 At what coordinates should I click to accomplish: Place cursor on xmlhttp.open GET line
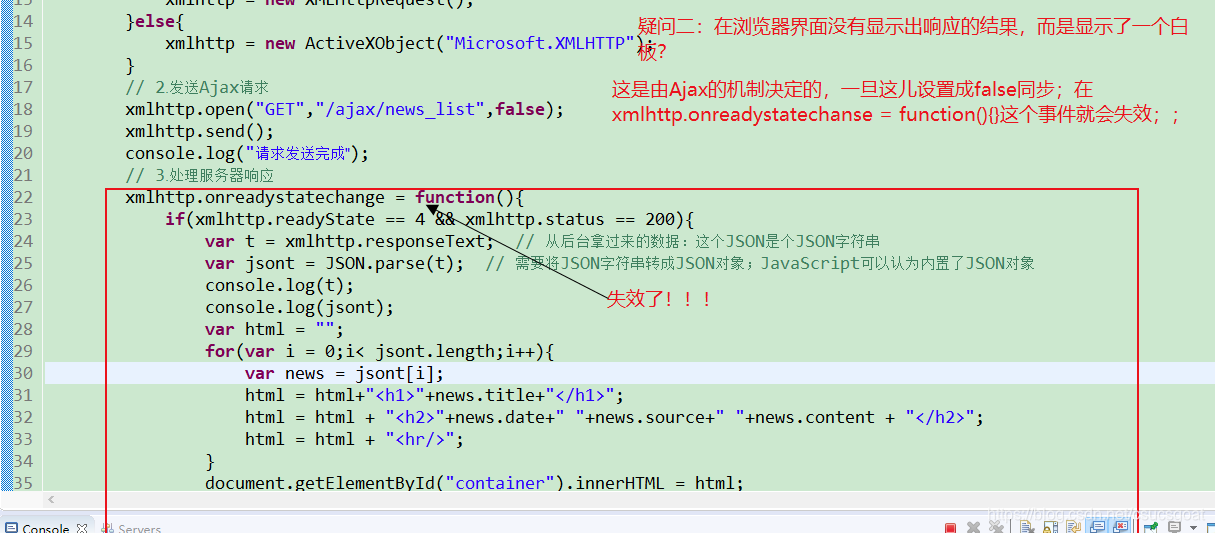[x=344, y=109]
